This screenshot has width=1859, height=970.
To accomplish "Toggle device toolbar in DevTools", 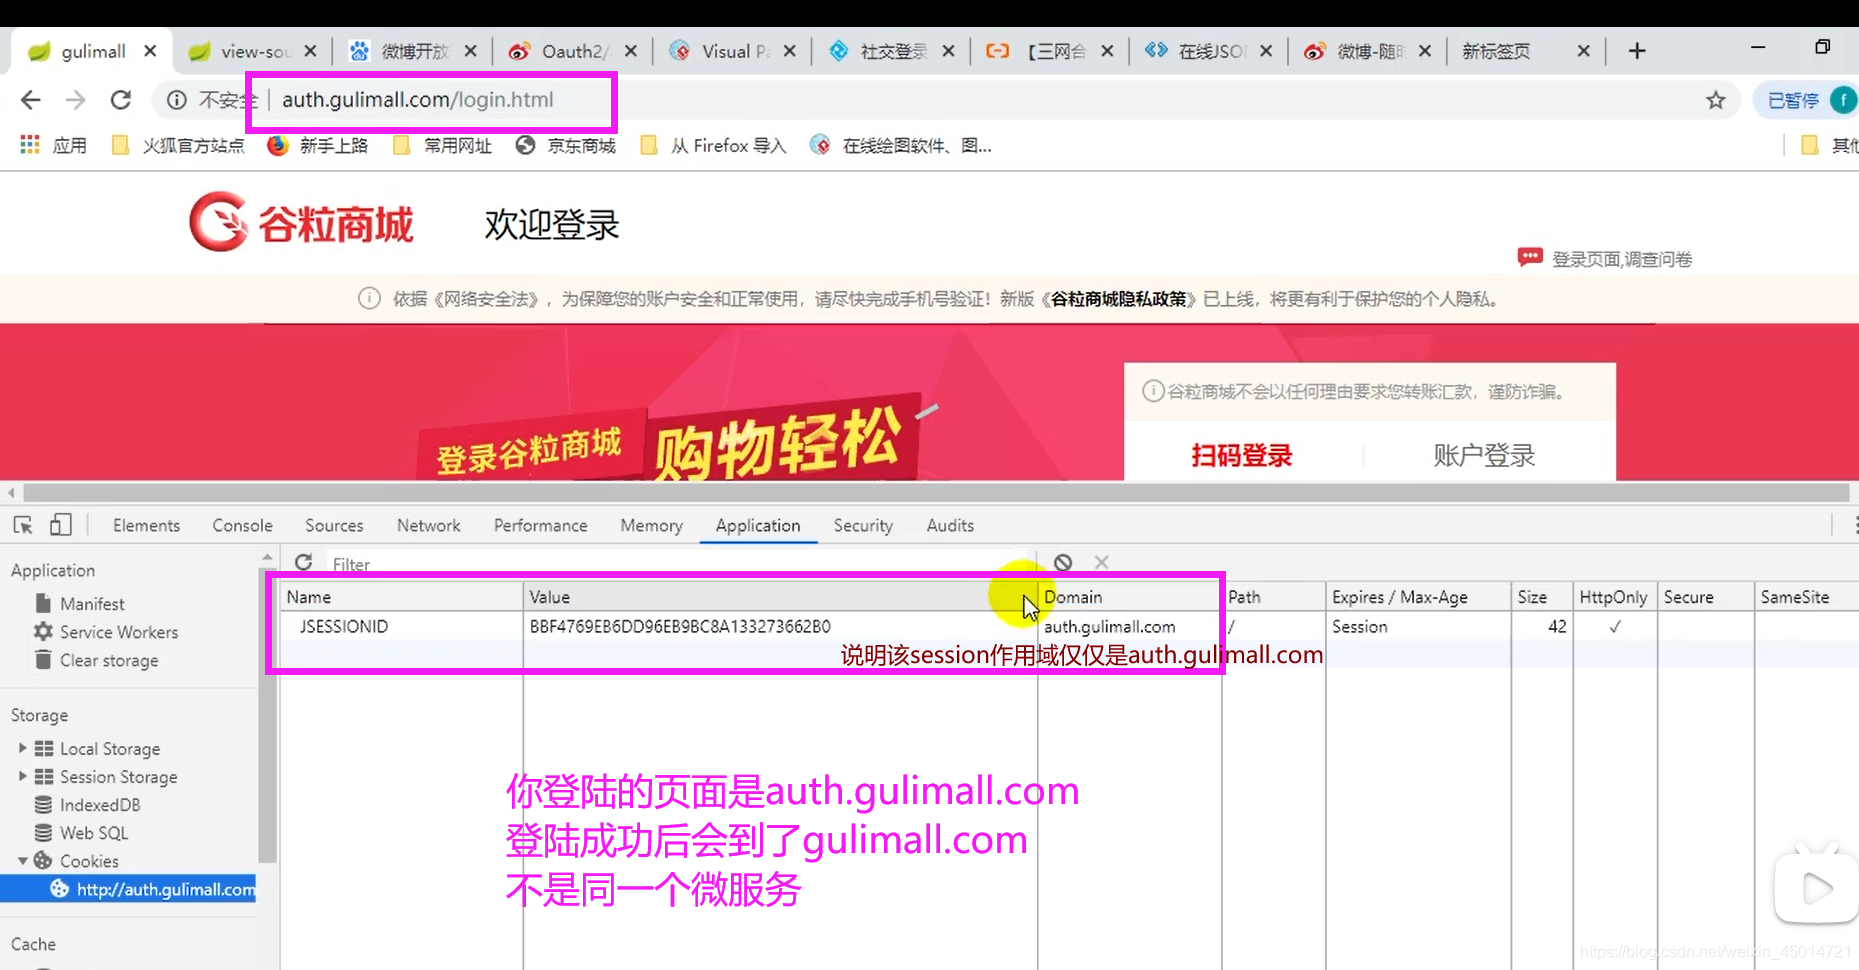I will tap(61, 525).
